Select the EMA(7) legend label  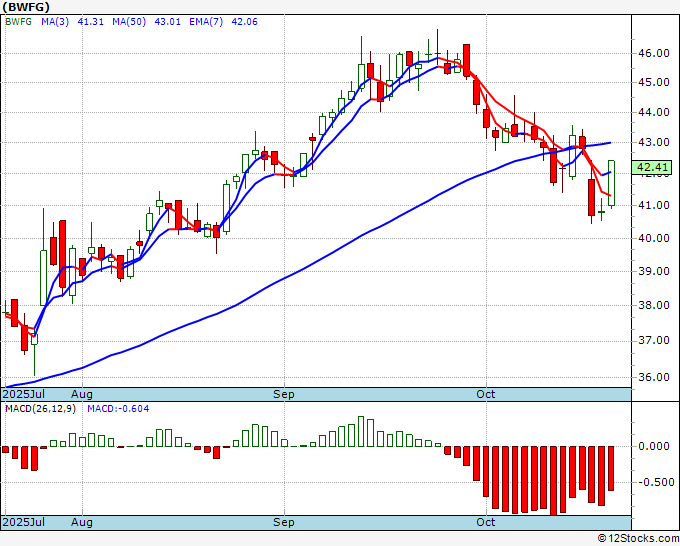point(206,22)
